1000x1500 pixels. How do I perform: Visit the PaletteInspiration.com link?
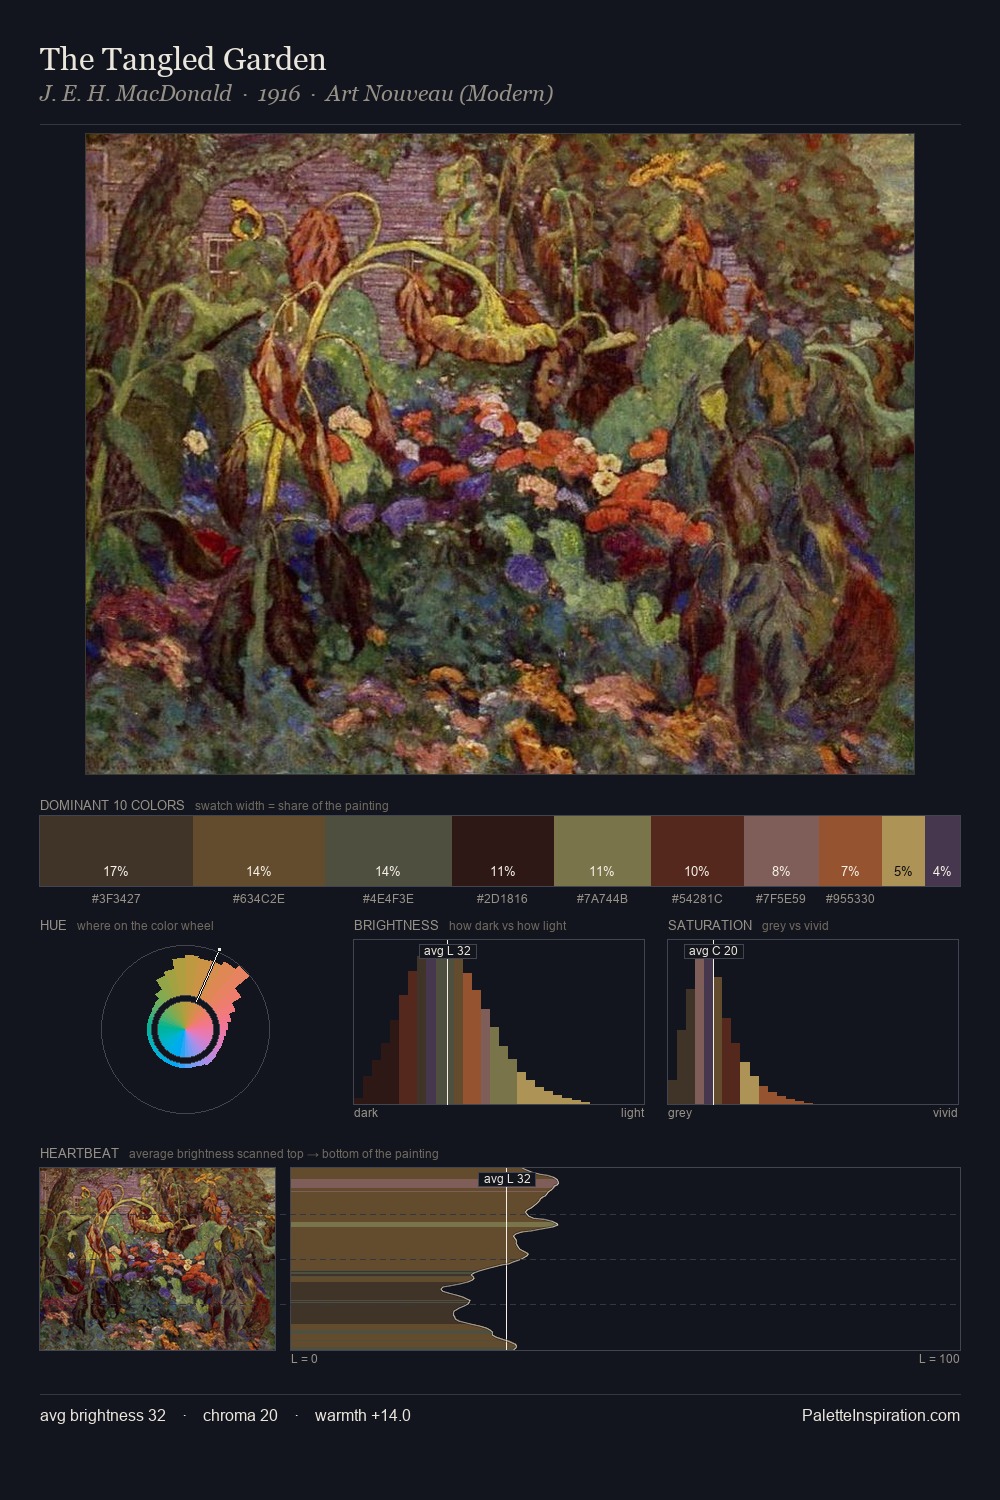(x=881, y=1415)
